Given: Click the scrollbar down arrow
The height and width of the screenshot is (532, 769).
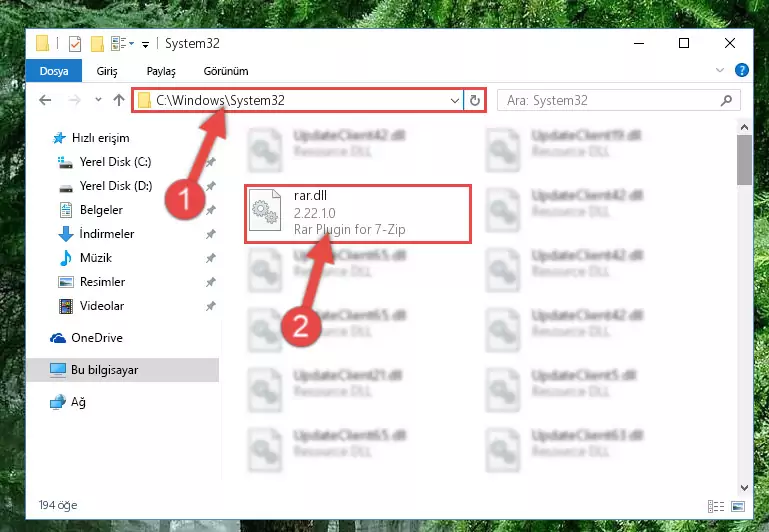Looking at the screenshot, I should tap(744, 488).
